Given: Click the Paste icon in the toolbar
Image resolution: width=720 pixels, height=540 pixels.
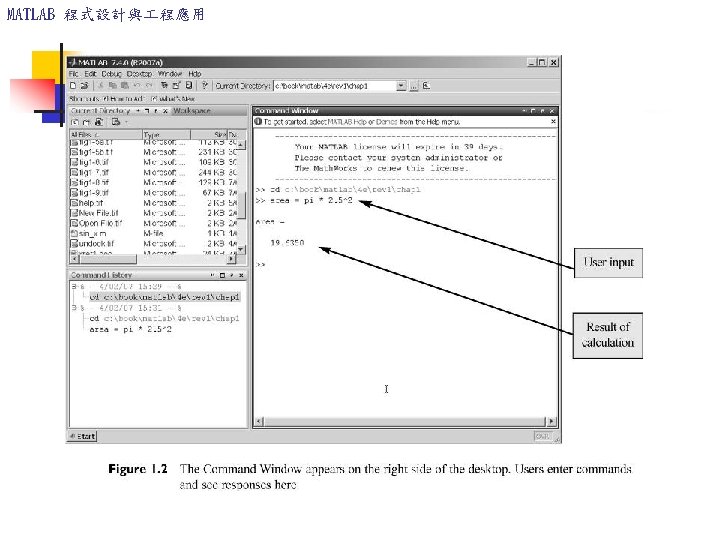Looking at the screenshot, I should [124, 85].
